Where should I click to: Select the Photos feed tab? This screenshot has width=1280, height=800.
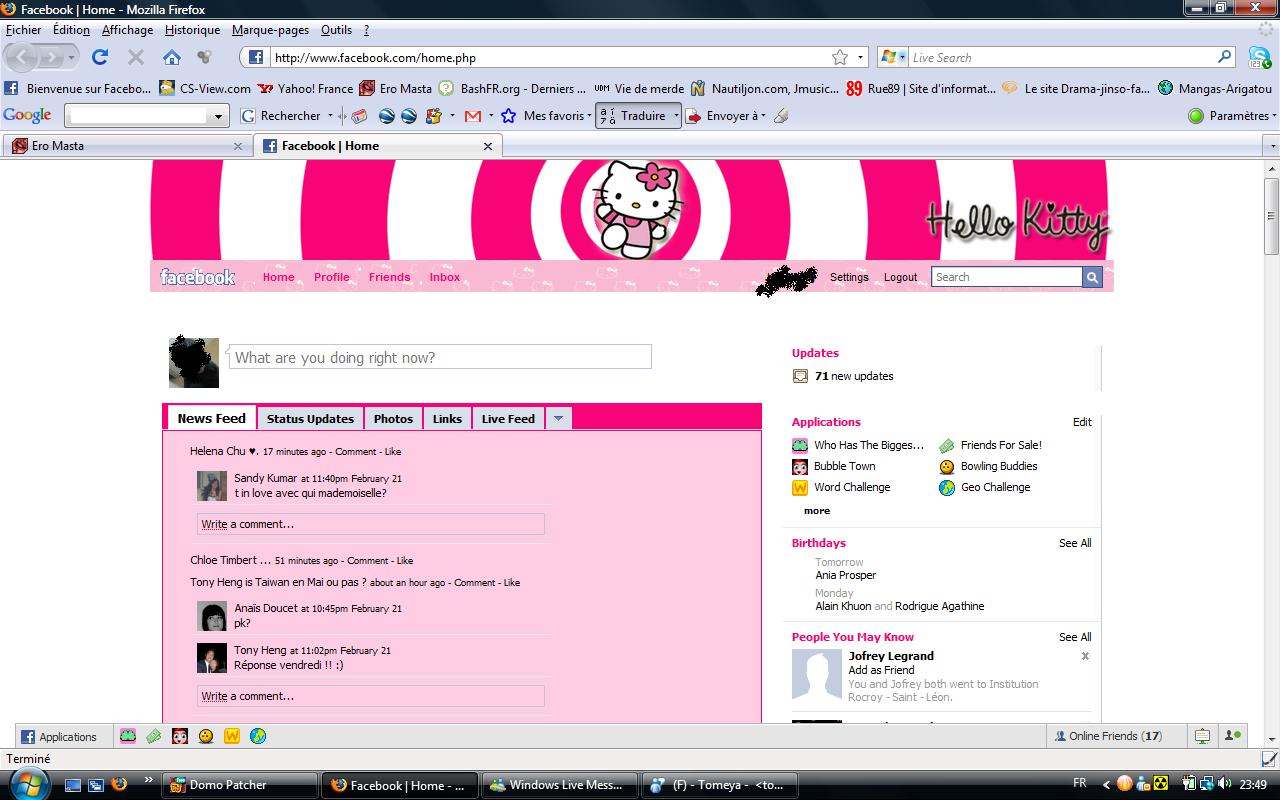(393, 419)
